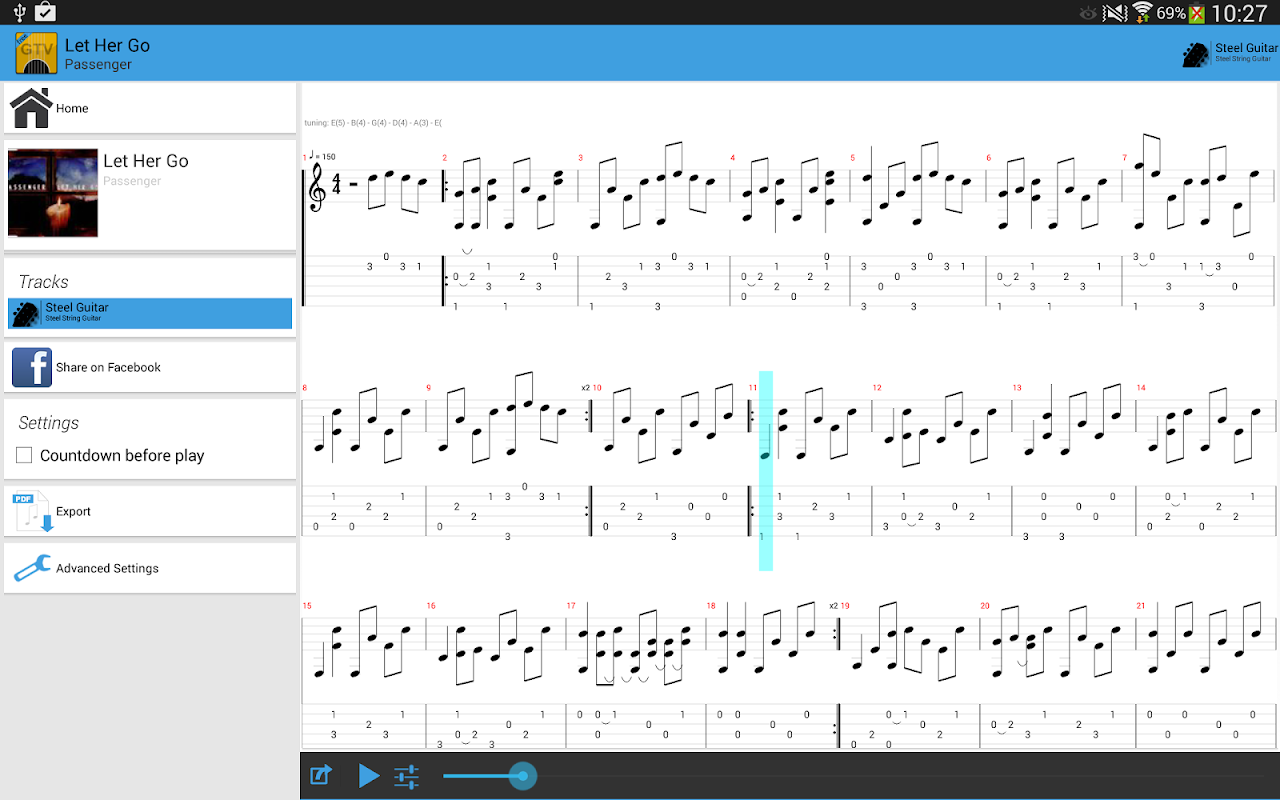Open the PDF Export icon

33,511
